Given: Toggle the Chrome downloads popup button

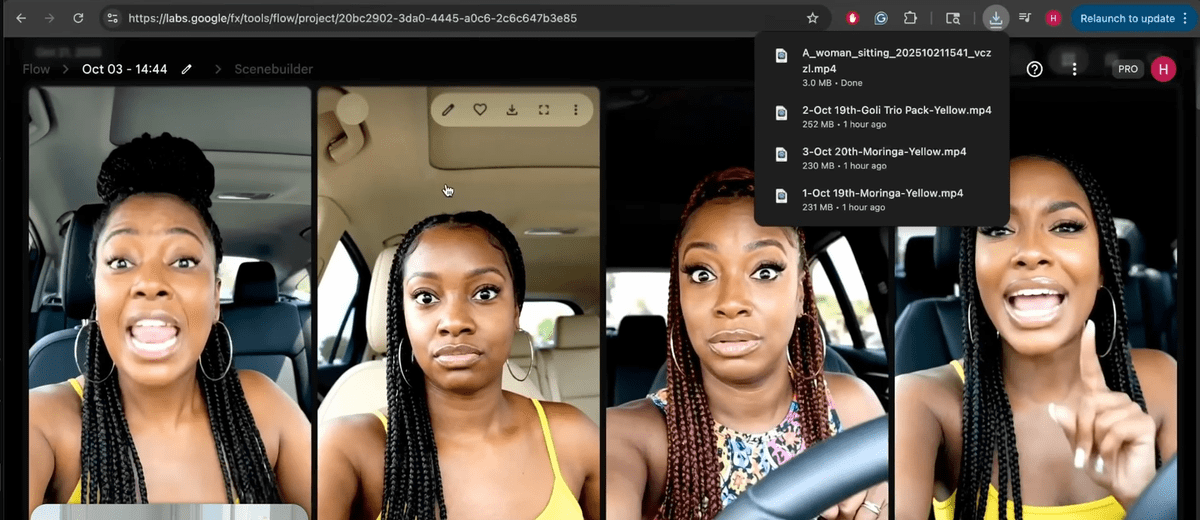Looking at the screenshot, I should tap(995, 18).
